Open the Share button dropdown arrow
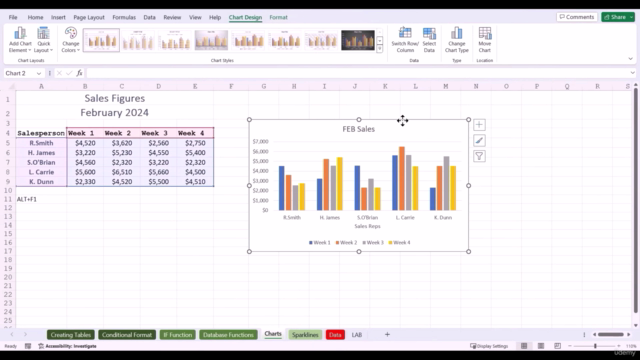 point(631,17)
